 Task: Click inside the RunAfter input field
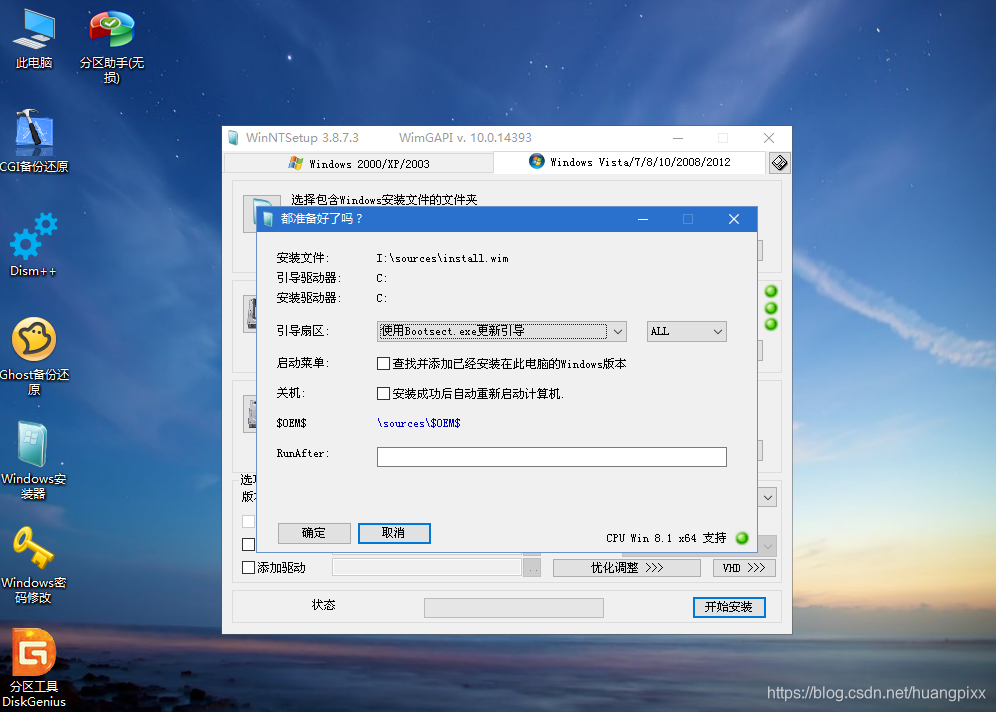(x=551, y=456)
